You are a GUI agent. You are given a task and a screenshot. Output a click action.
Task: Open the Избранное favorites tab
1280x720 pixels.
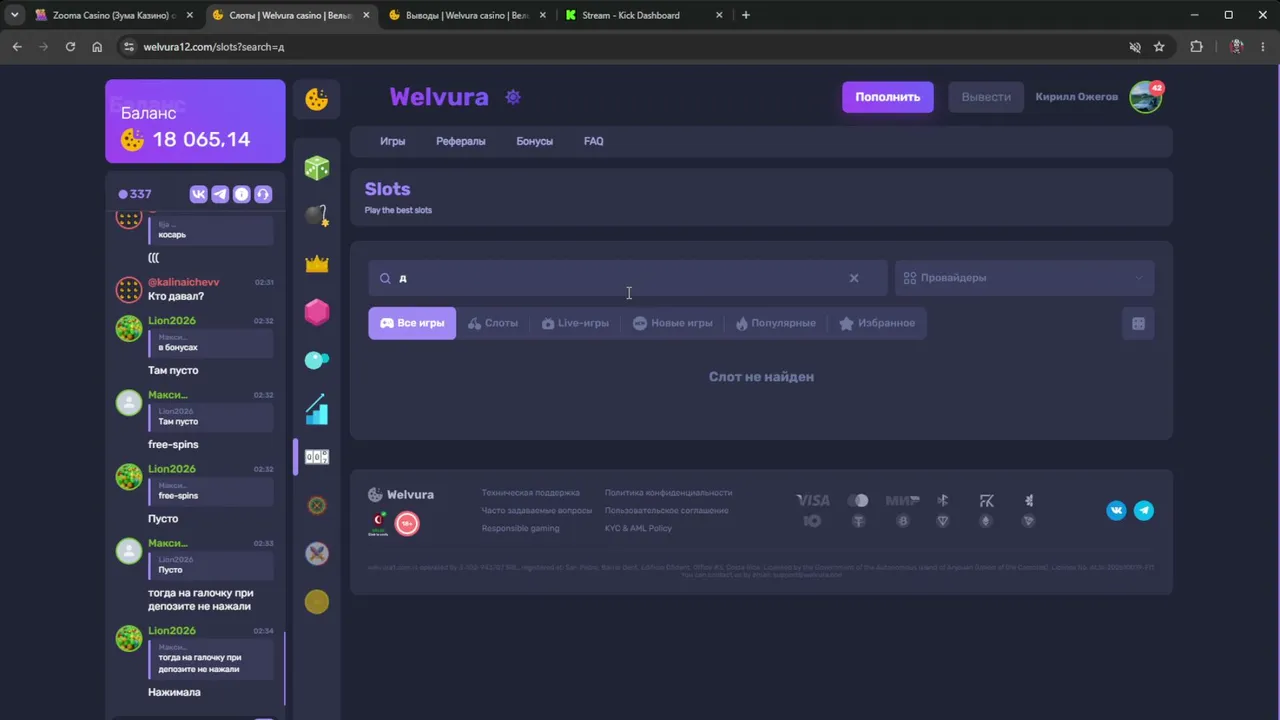[x=877, y=323]
